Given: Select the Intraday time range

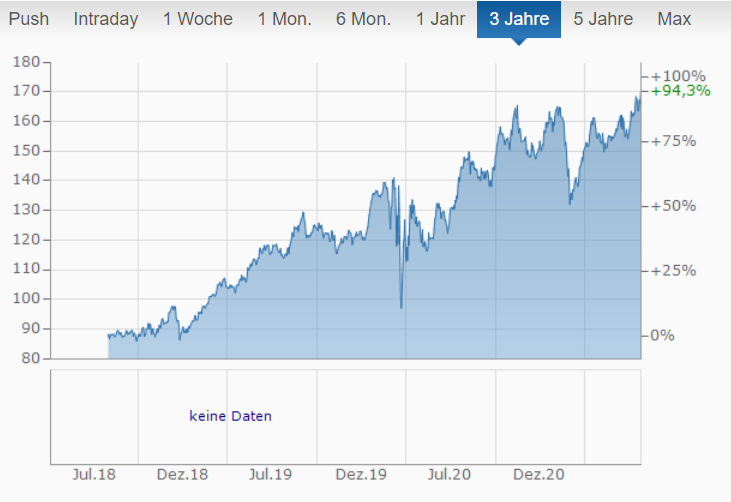Looking at the screenshot, I should (106, 19).
